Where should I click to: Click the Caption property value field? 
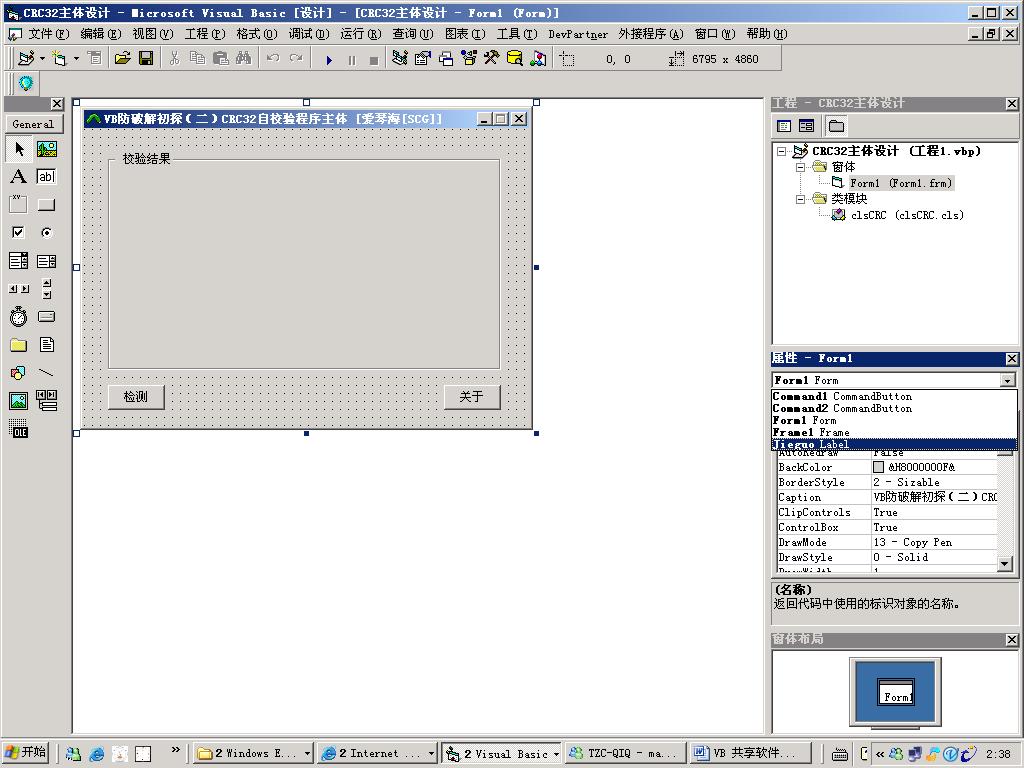click(935, 497)
